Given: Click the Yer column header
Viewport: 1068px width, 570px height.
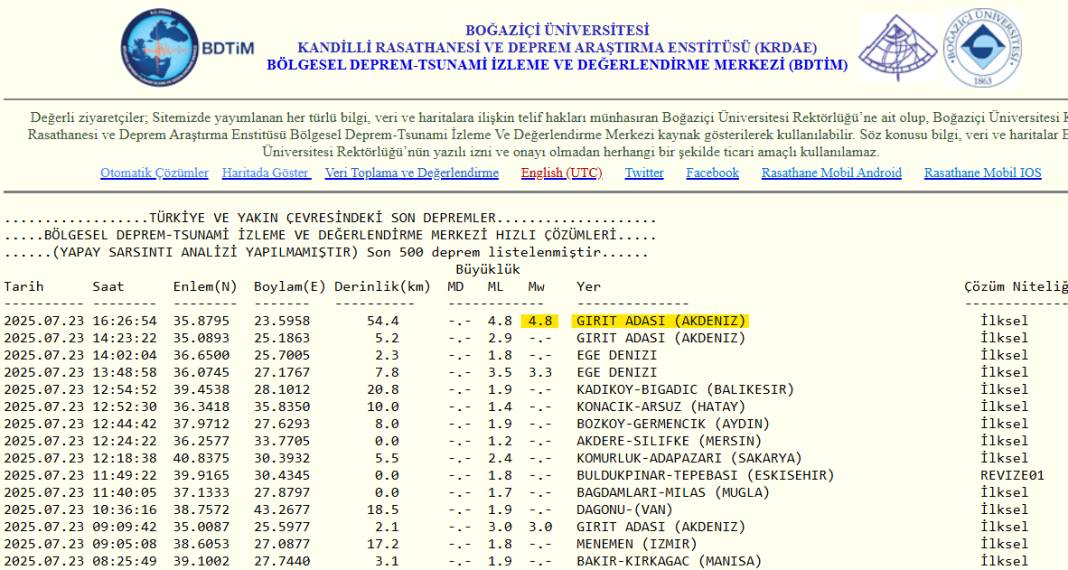Looking at the screenshot, I should coord(588,287).
